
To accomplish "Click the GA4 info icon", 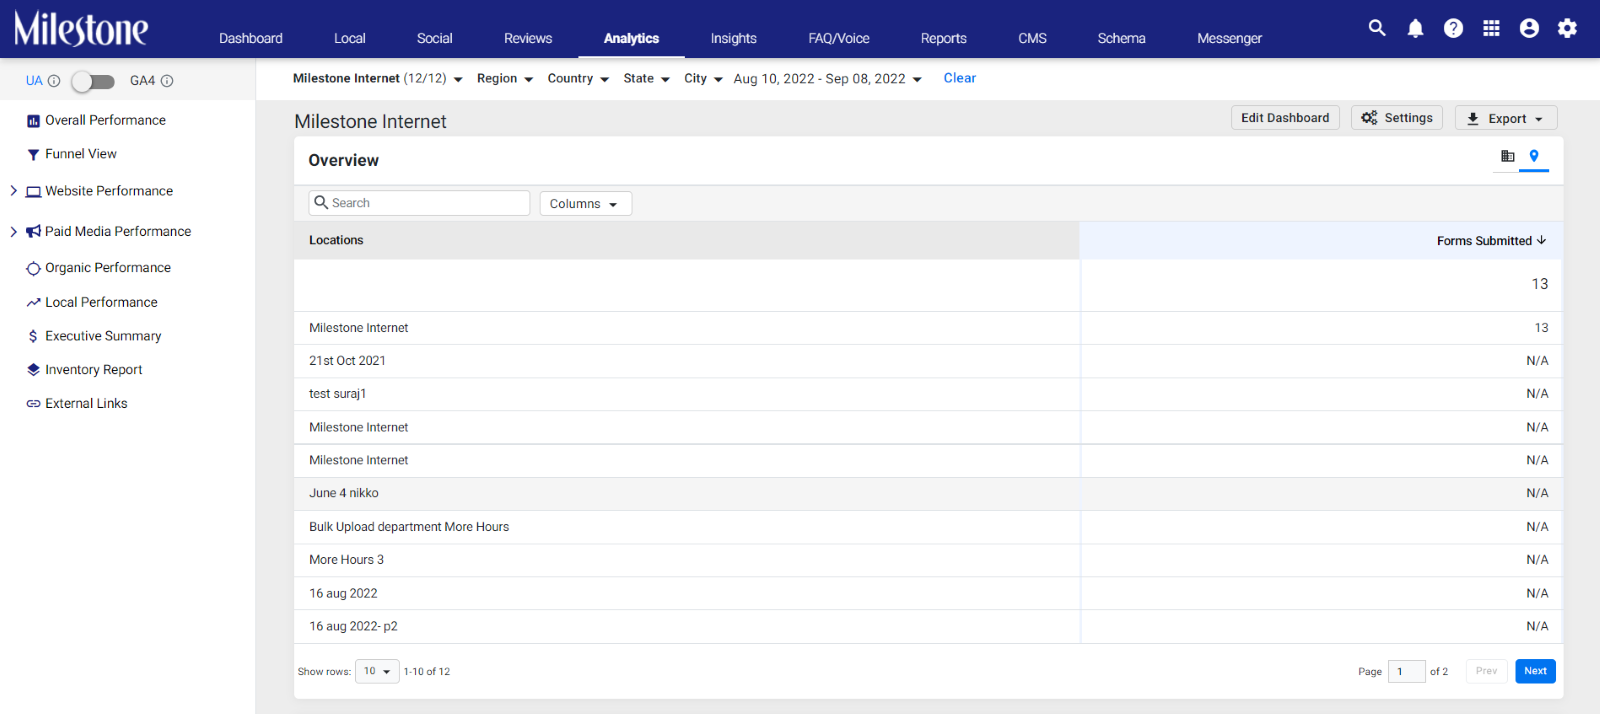I will point(167,81).
